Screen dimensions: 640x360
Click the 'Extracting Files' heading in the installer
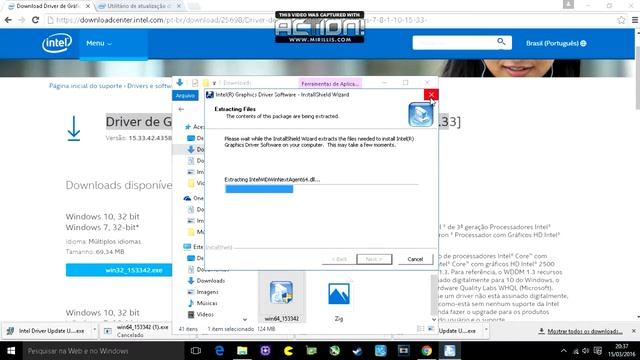235,109
